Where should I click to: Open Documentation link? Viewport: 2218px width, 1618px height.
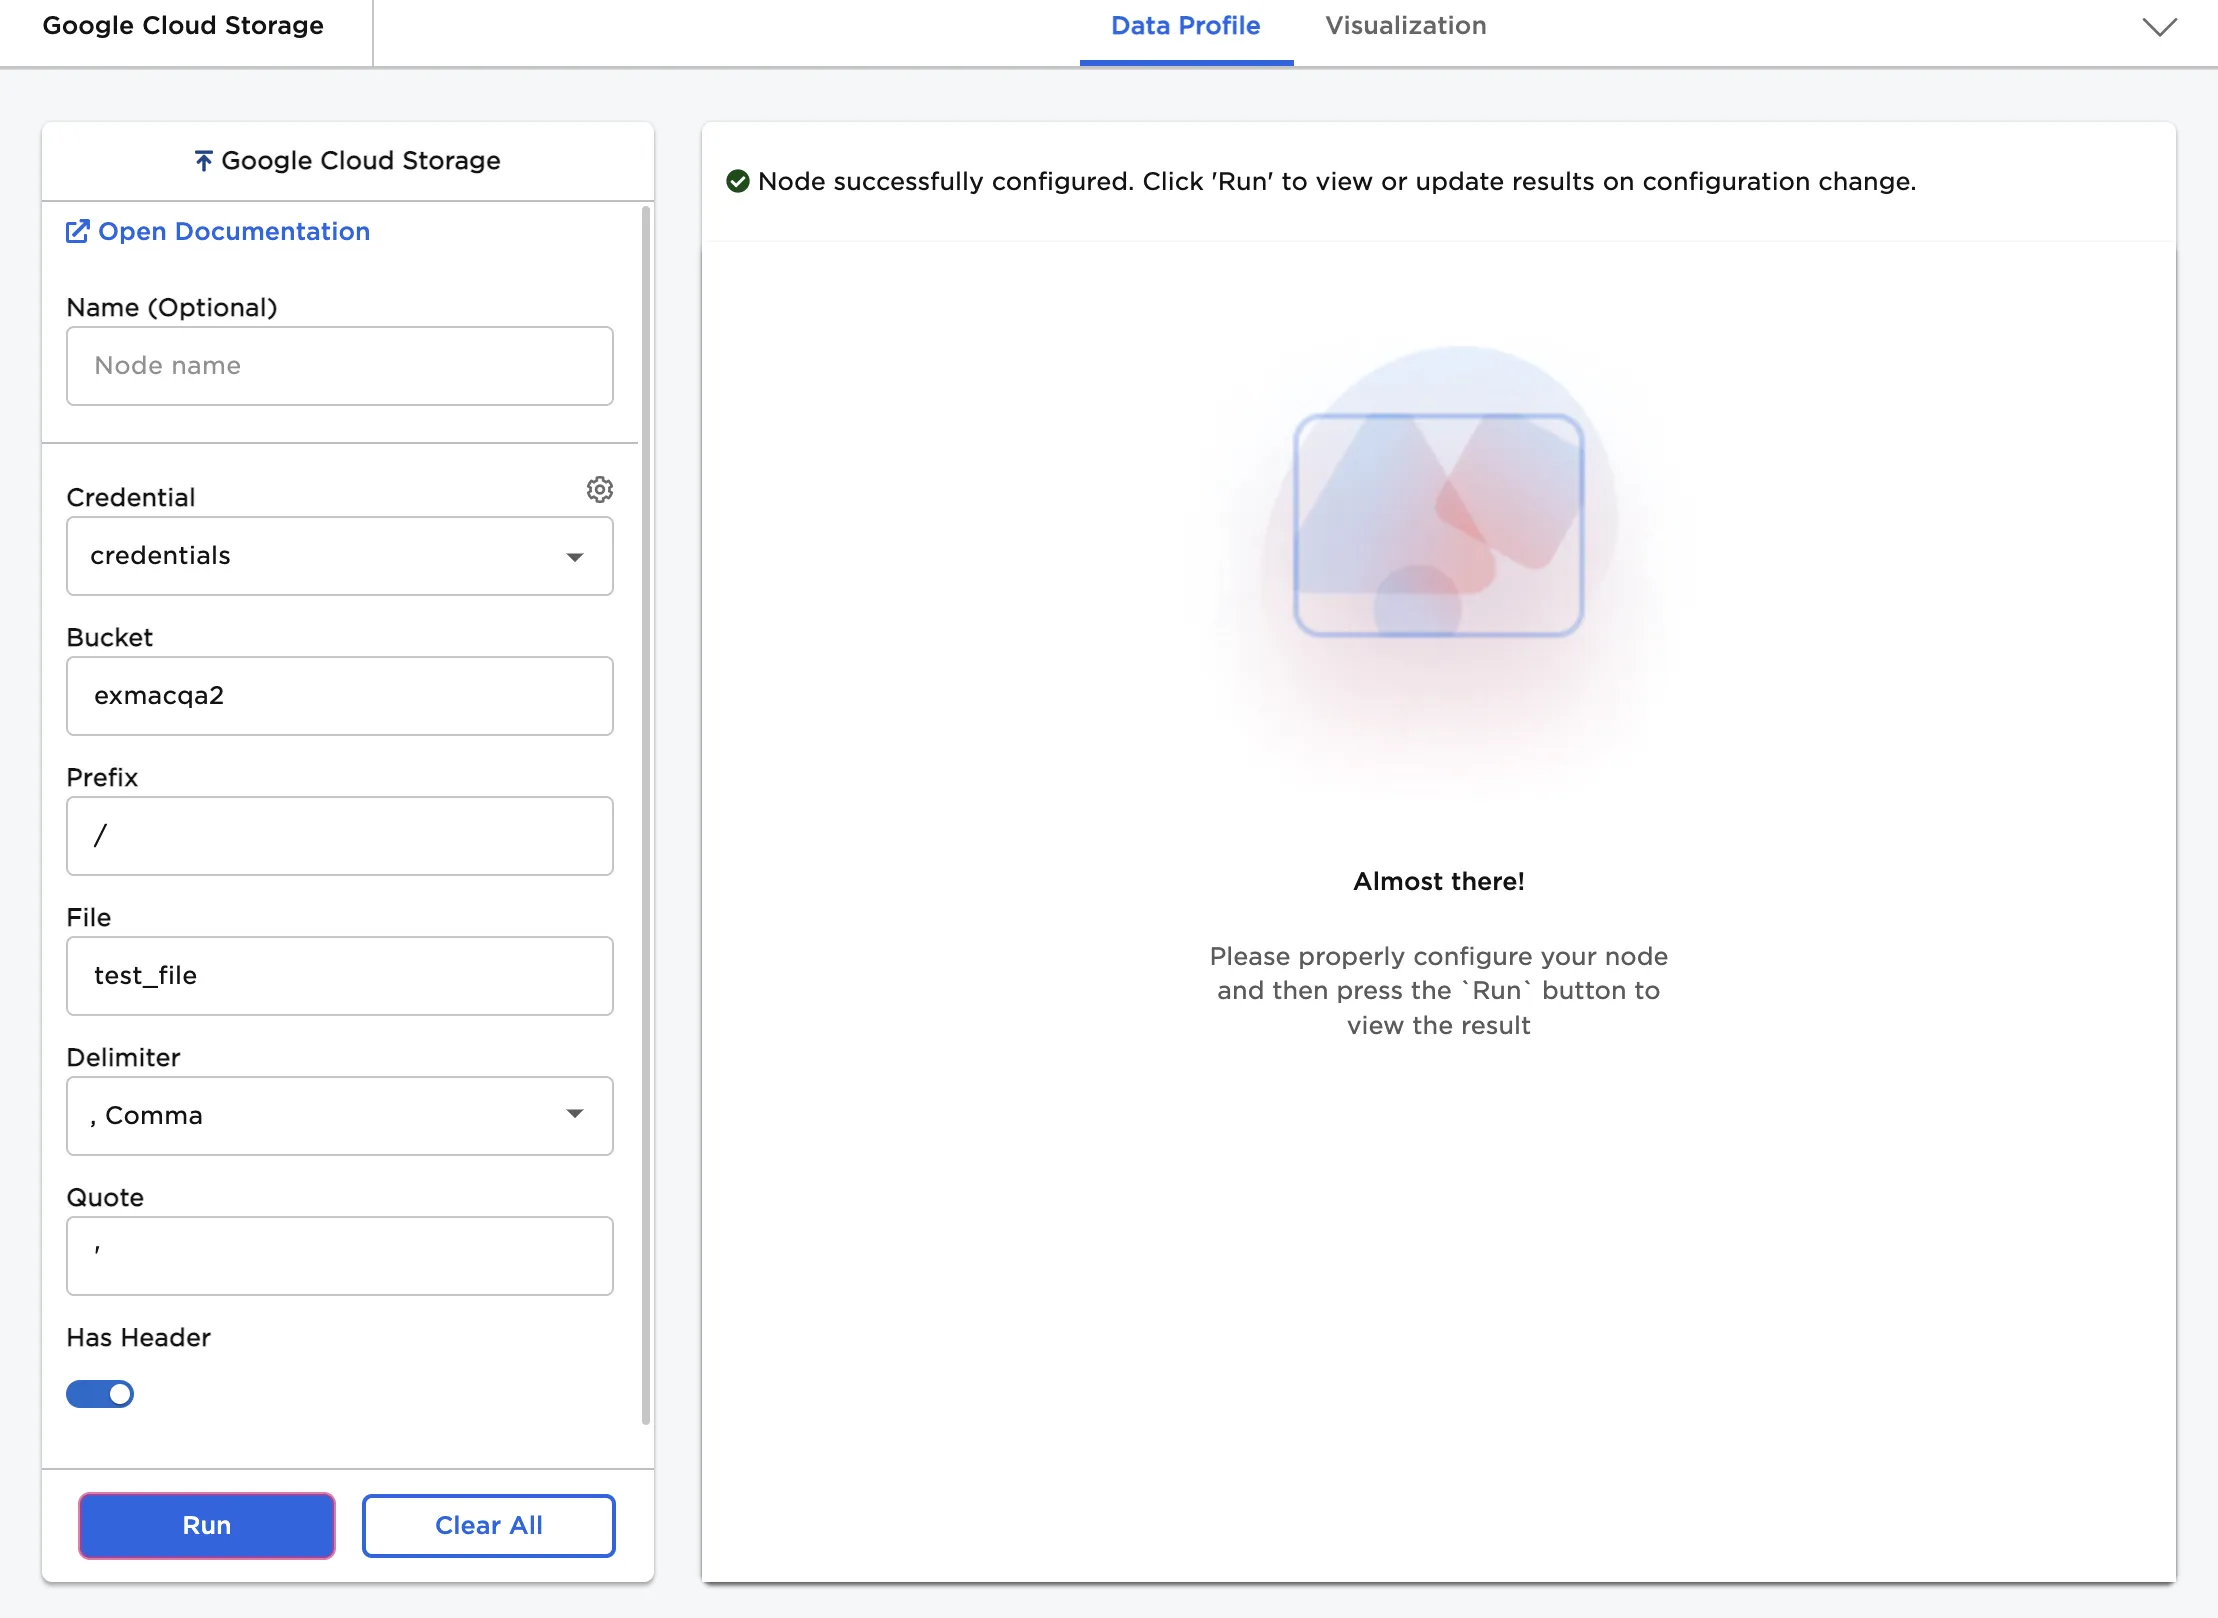[x=233, y=232]
